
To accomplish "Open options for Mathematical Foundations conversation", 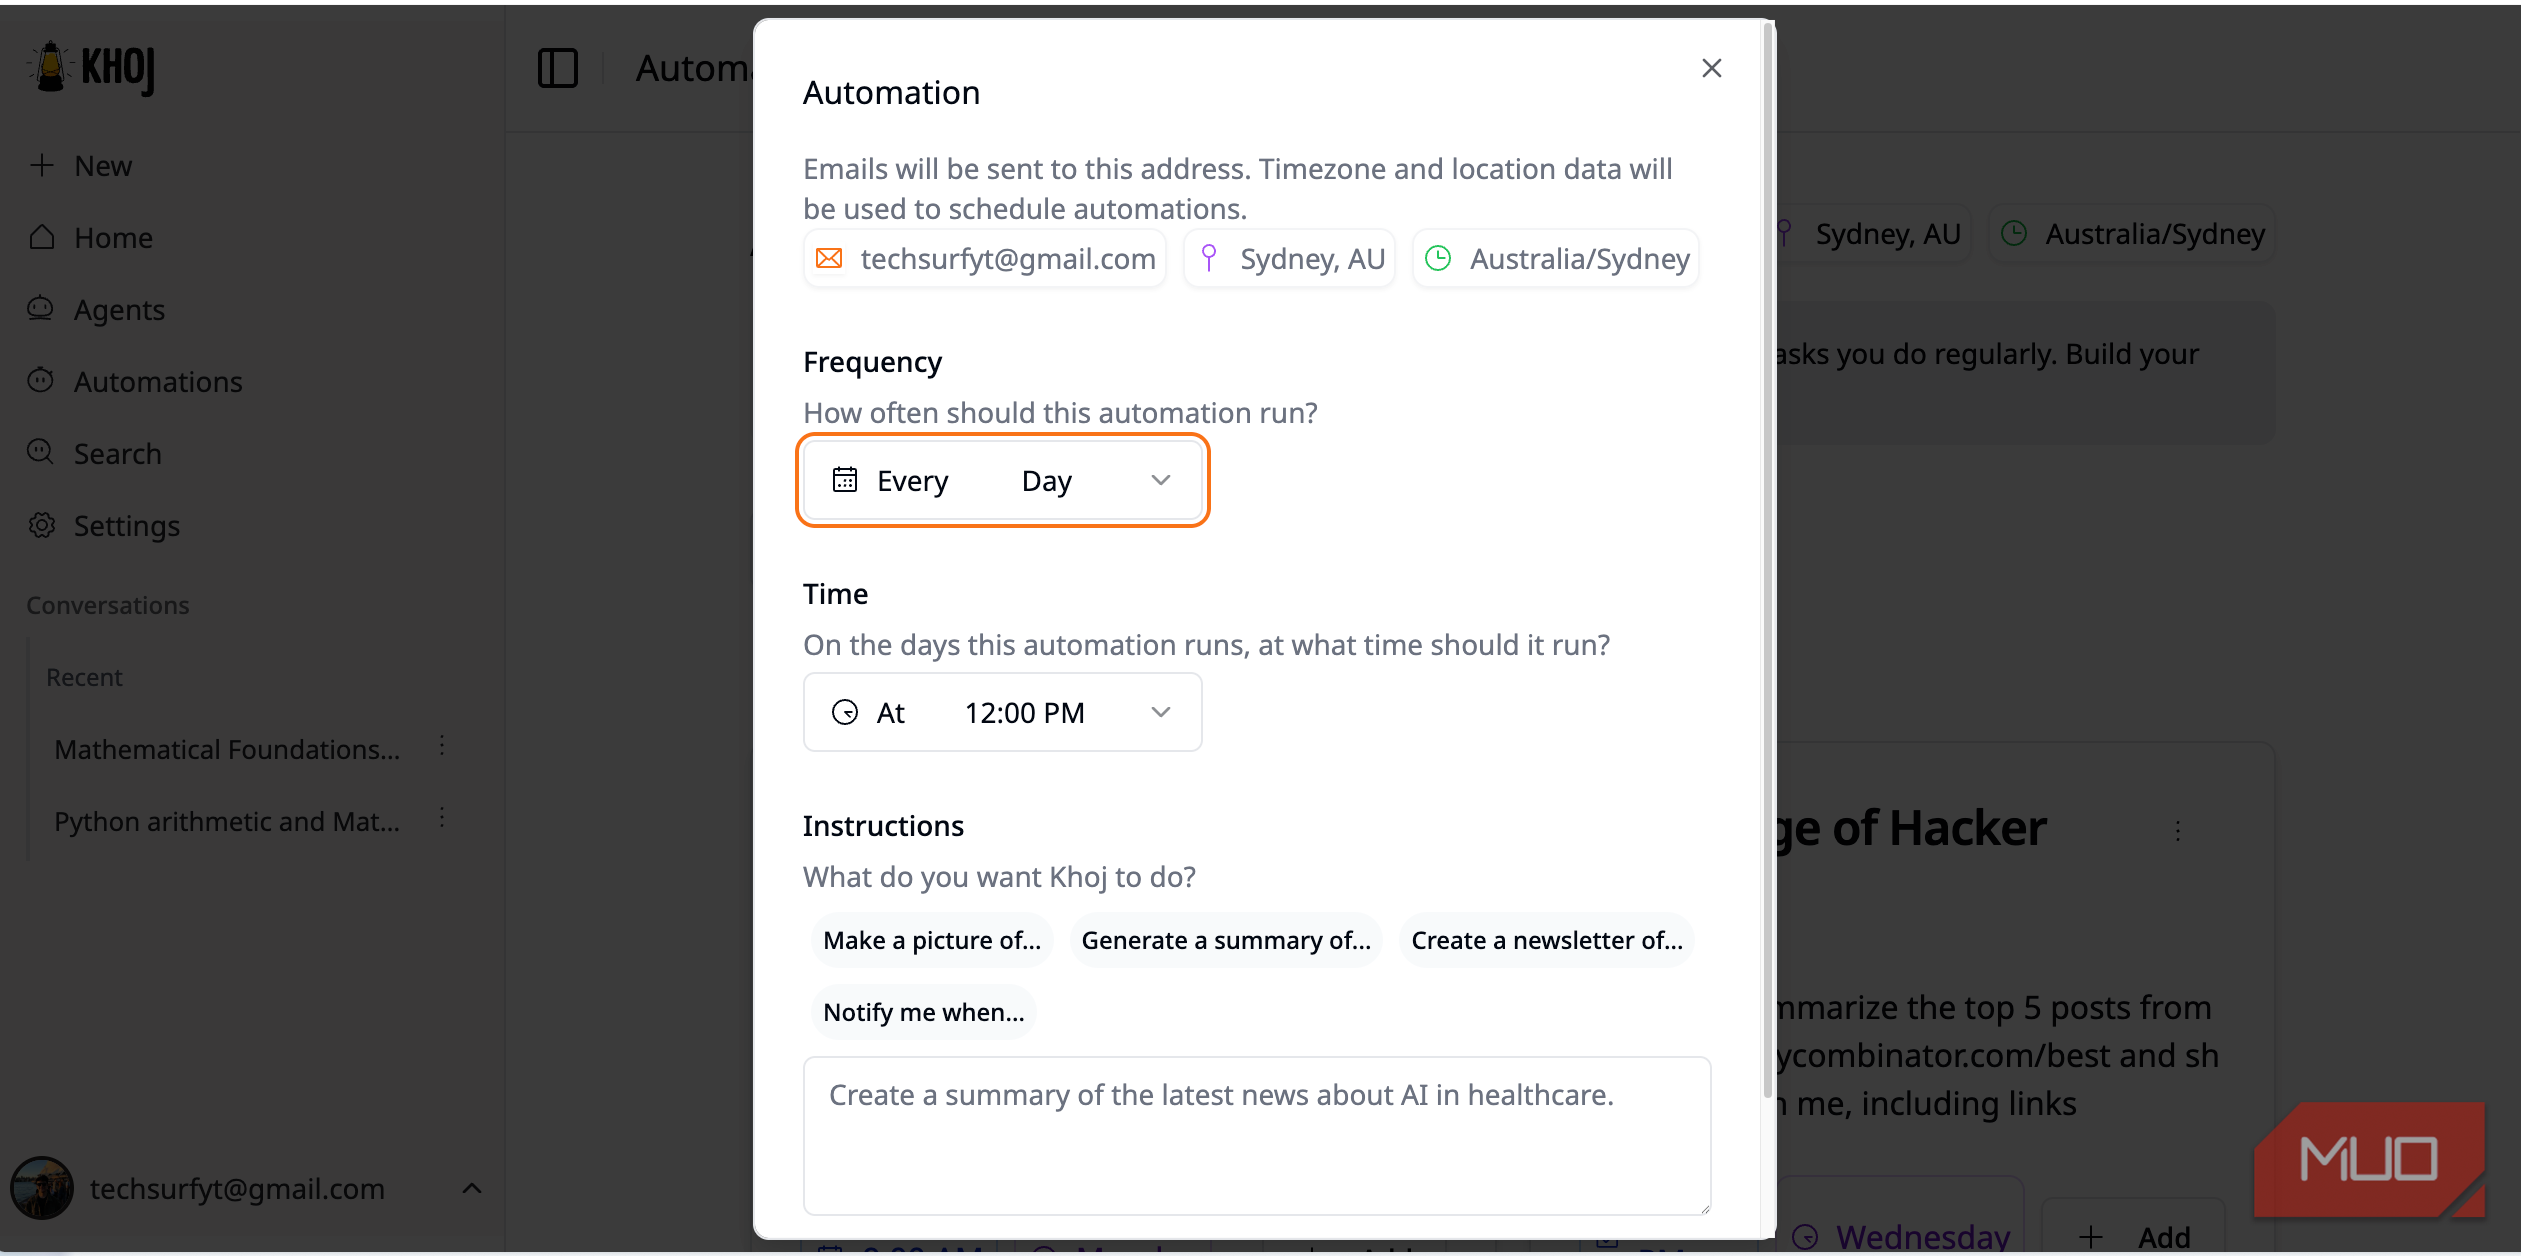I will [x=442, y=747].
